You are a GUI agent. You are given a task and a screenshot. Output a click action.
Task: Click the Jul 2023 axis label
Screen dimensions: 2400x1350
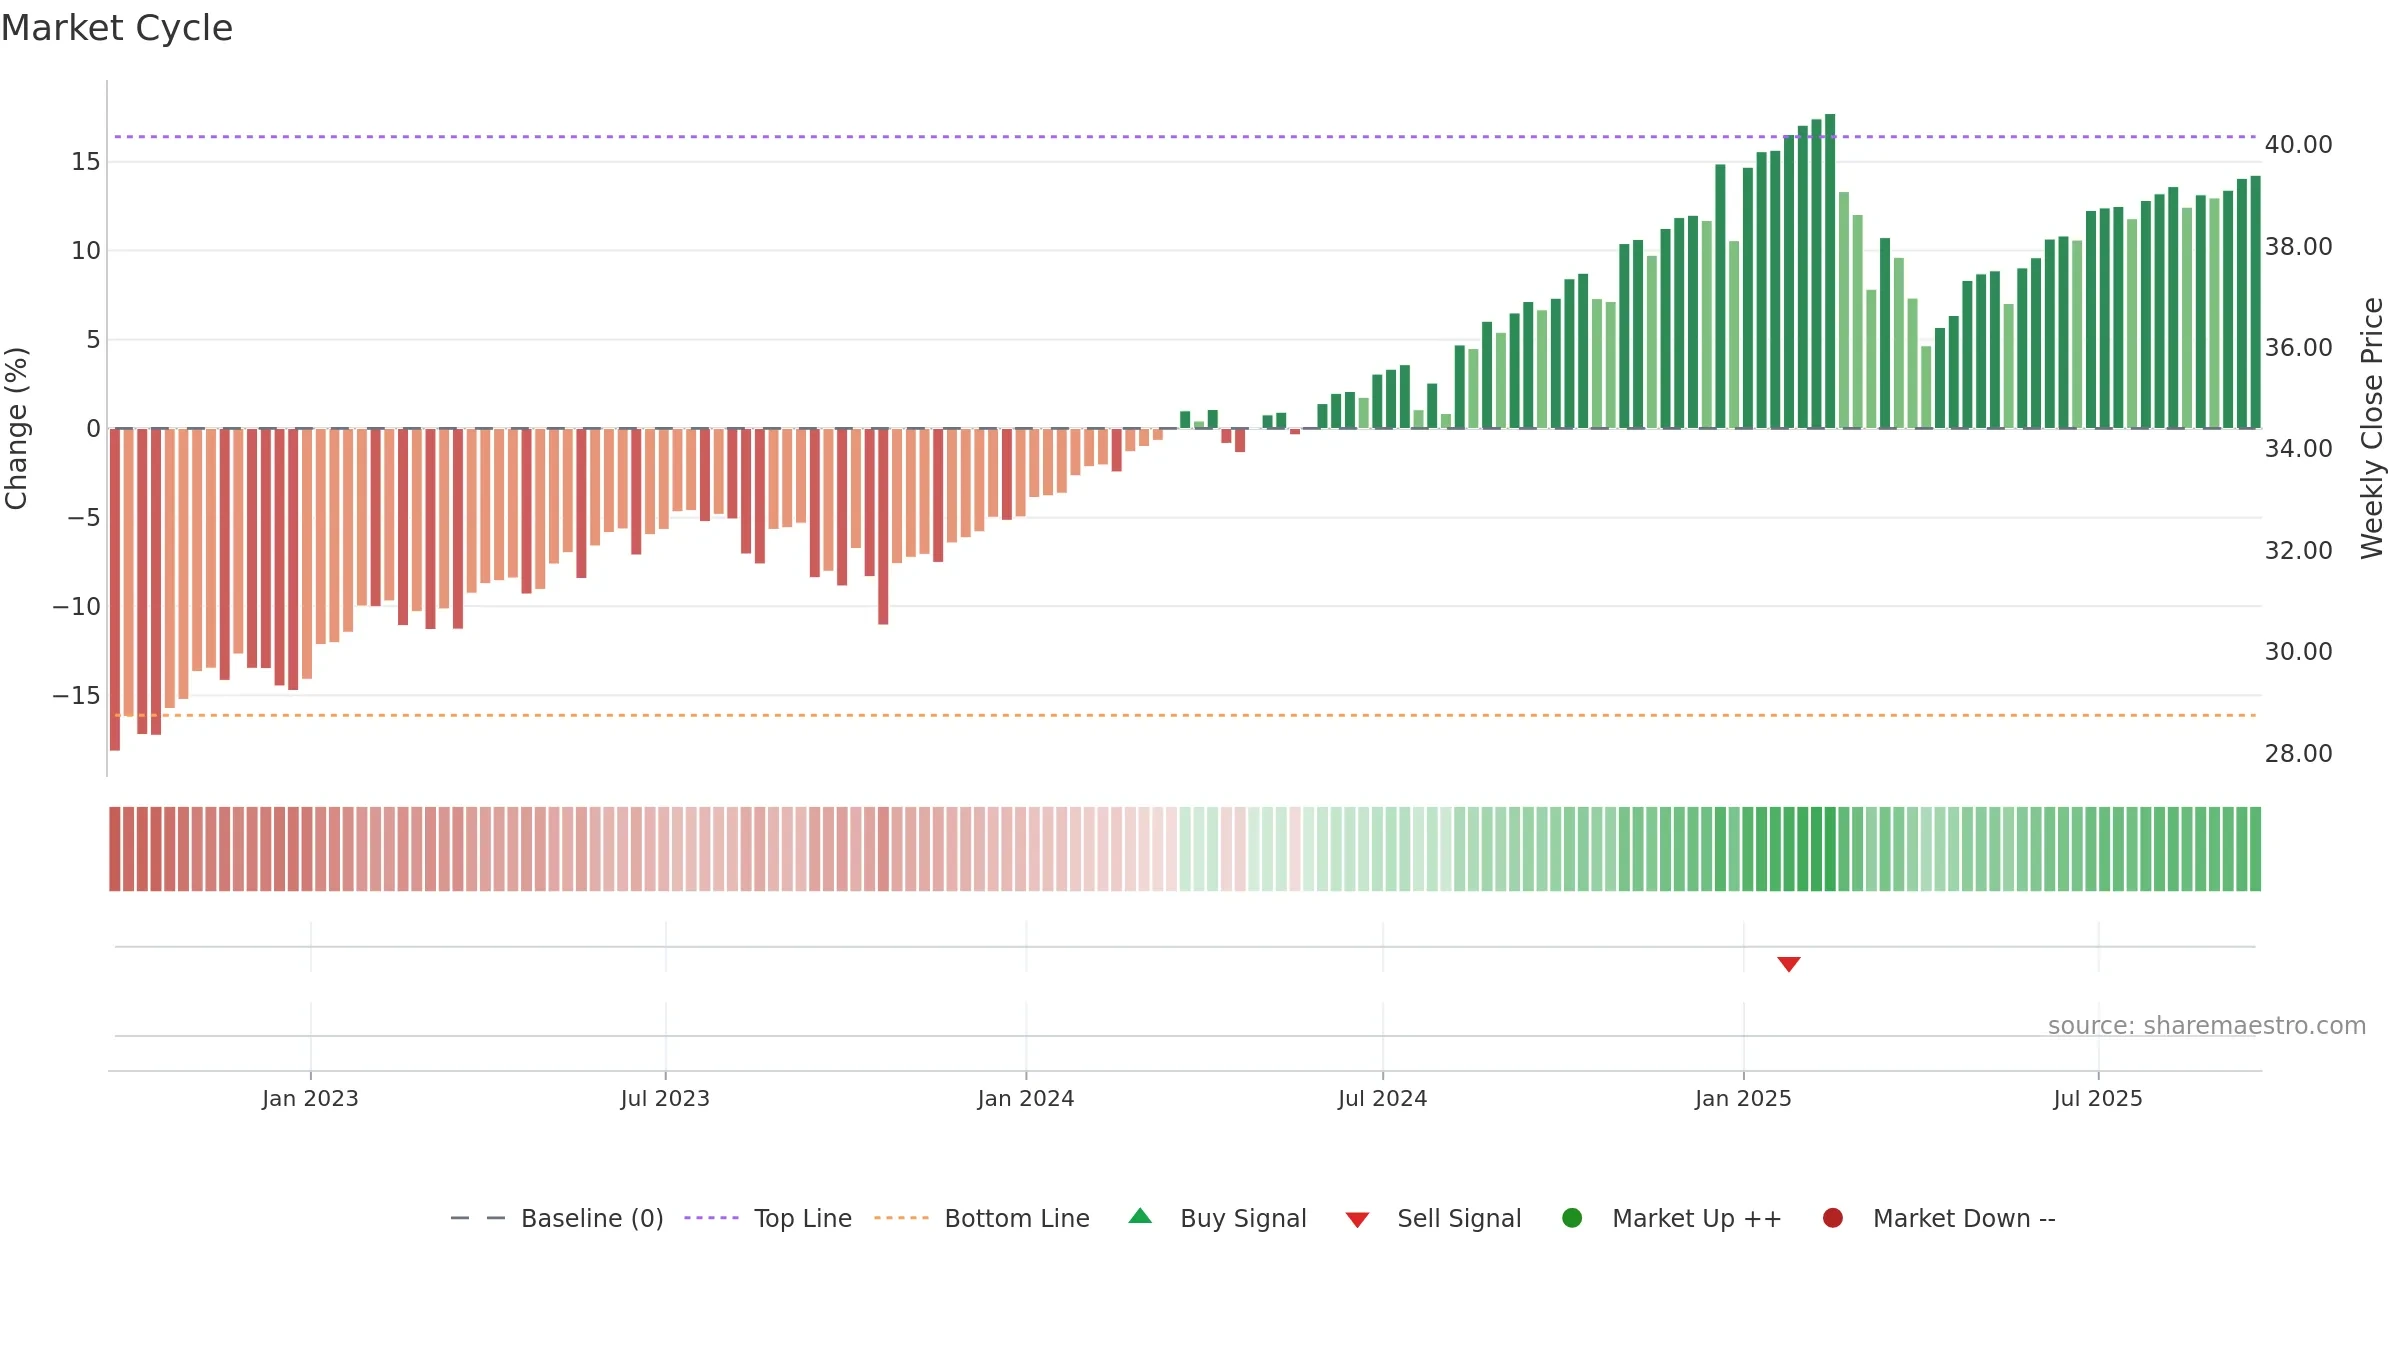pos(665,1098)
